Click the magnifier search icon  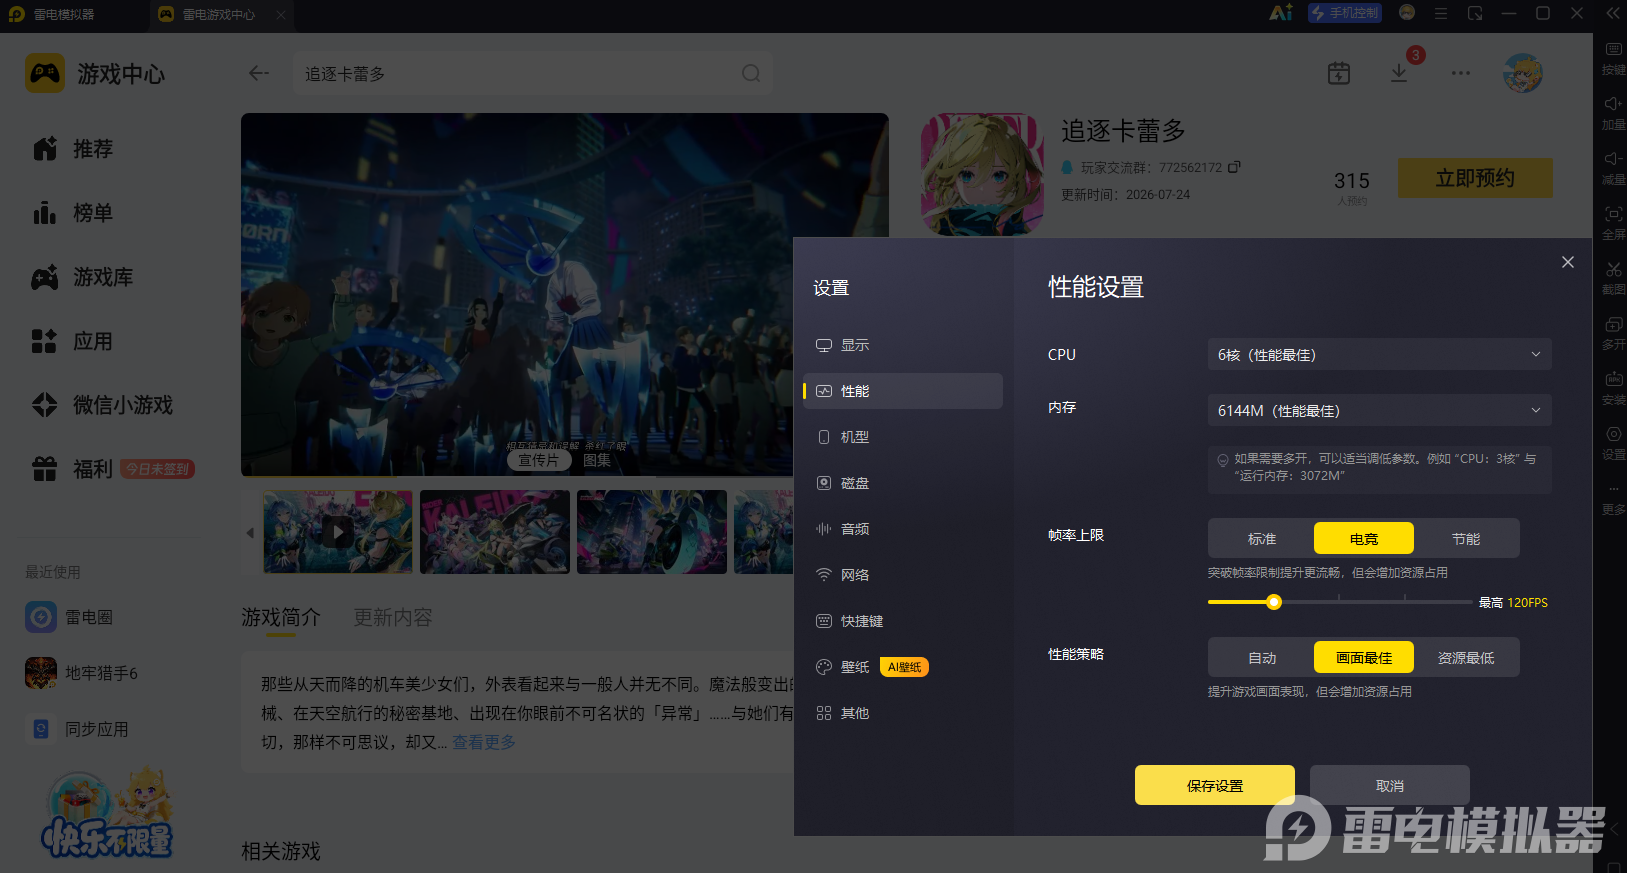(751, 73)
